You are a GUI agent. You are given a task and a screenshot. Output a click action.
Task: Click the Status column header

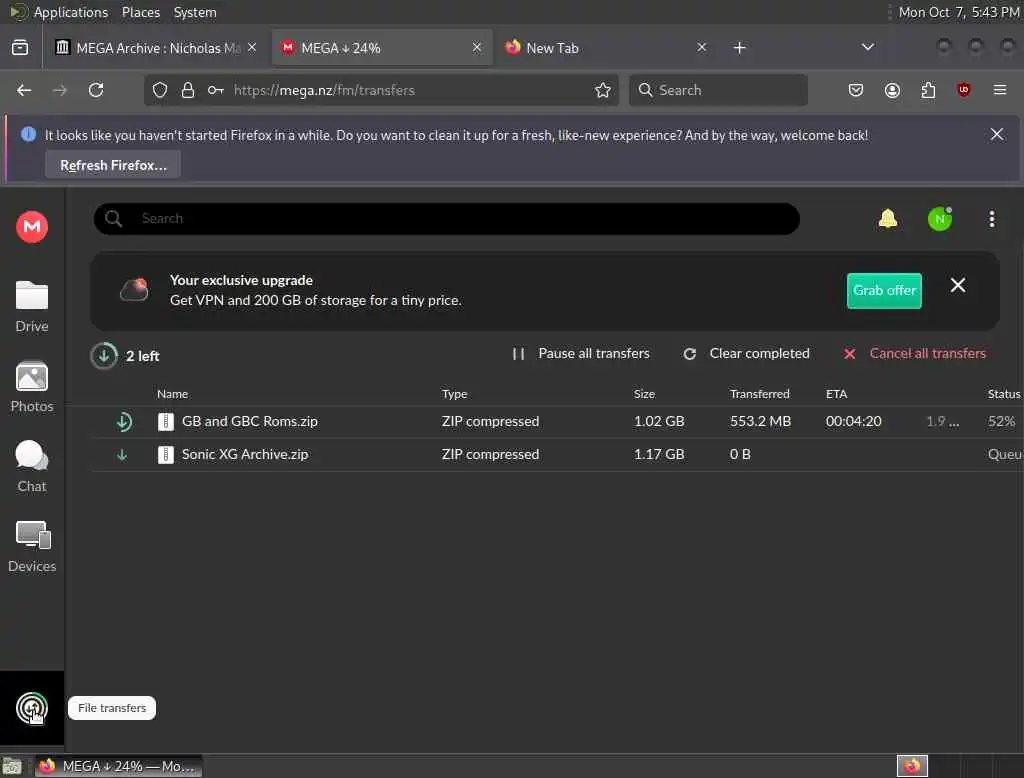[x=1004, y=394]
